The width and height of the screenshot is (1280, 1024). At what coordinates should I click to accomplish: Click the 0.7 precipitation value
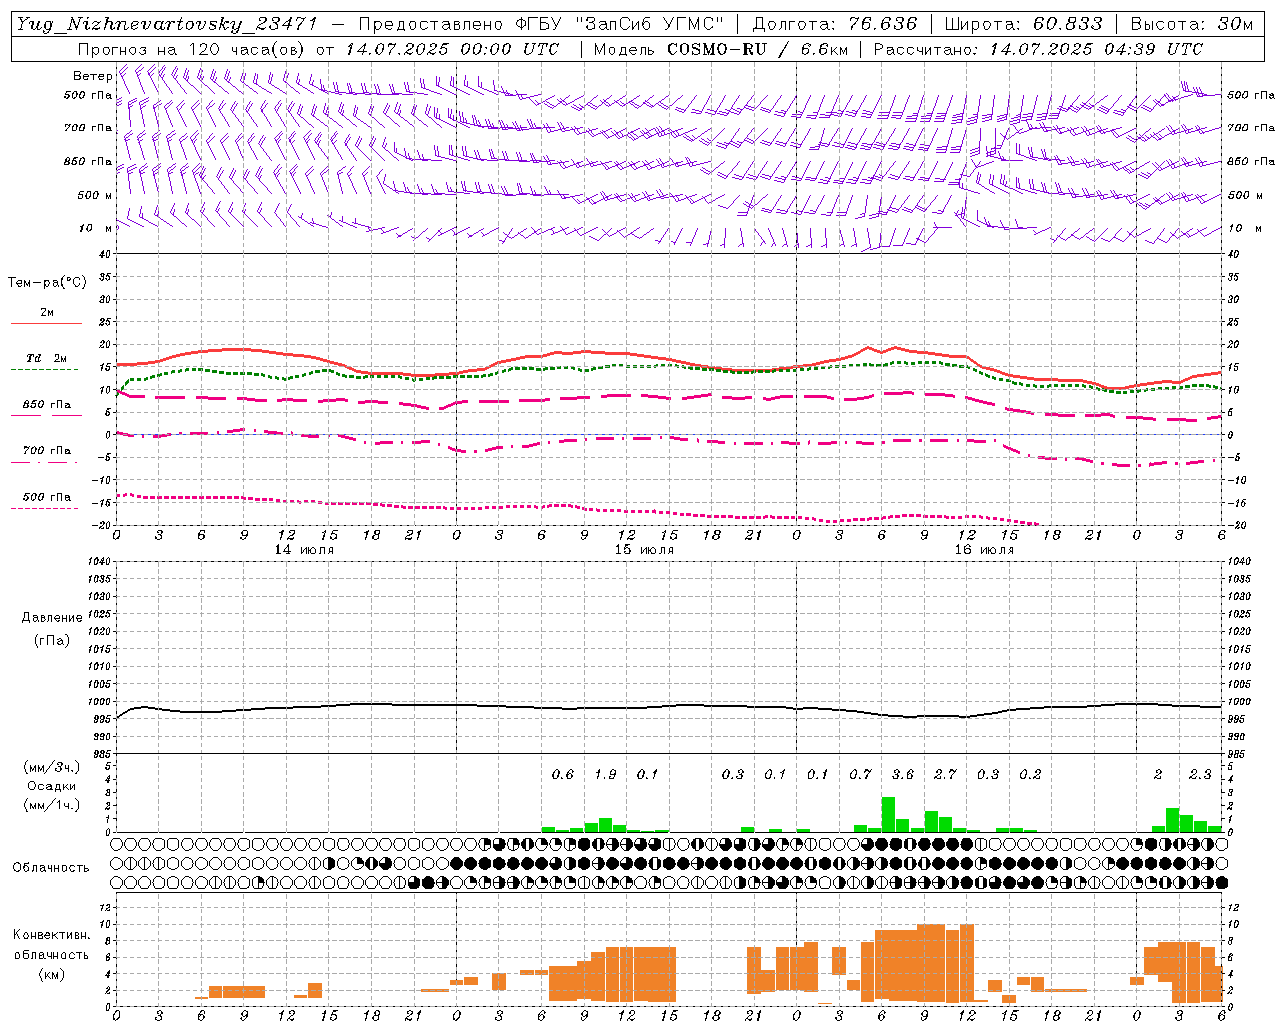coord(861,774)
